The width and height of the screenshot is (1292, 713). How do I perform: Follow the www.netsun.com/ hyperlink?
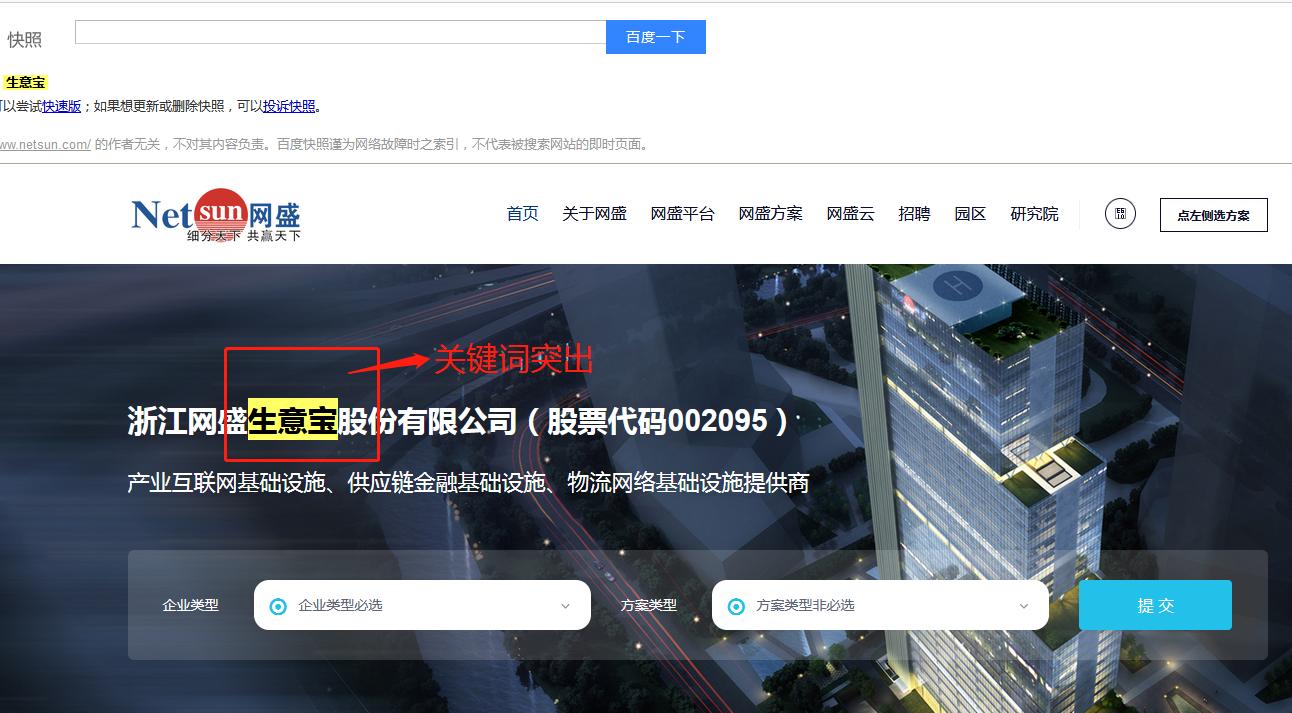[44, 143]
